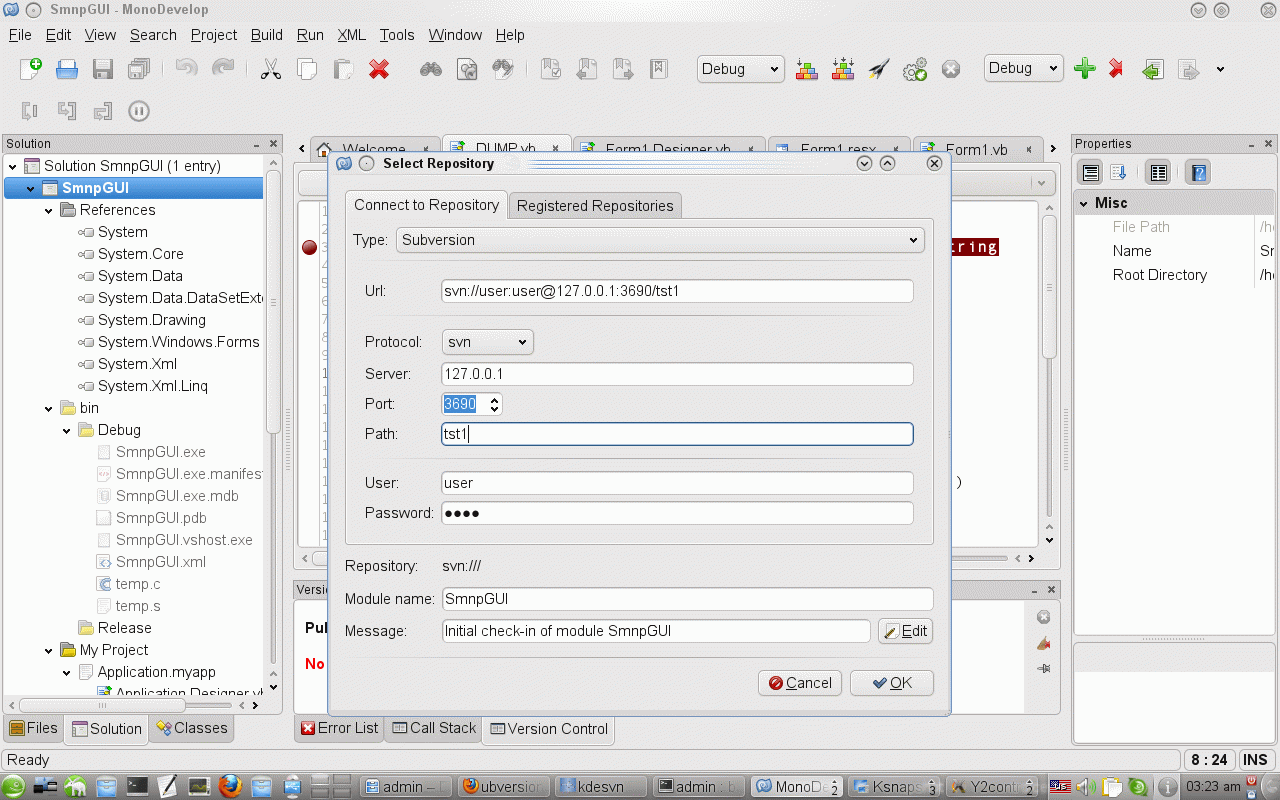Select temp.c file in Solution tree

tap(137, 584)
